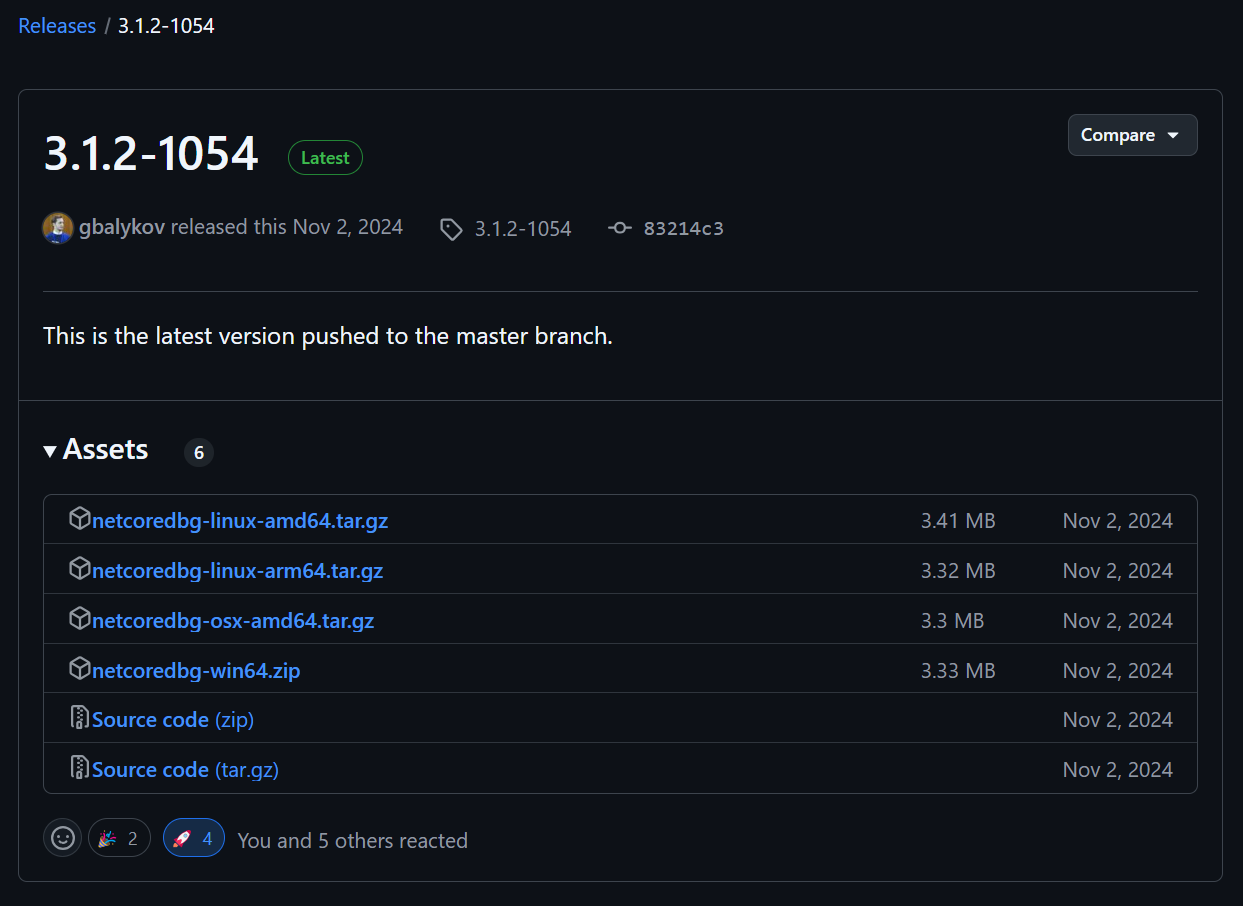Click the green Latest badge

tap(325, 158)
